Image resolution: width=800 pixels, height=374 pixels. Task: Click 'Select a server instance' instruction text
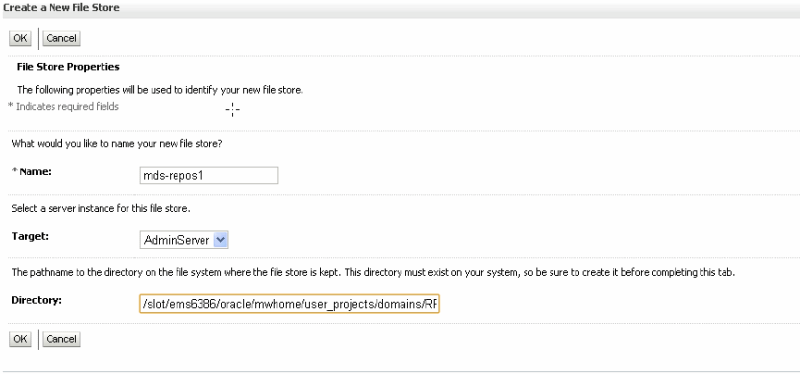[101, 209]
